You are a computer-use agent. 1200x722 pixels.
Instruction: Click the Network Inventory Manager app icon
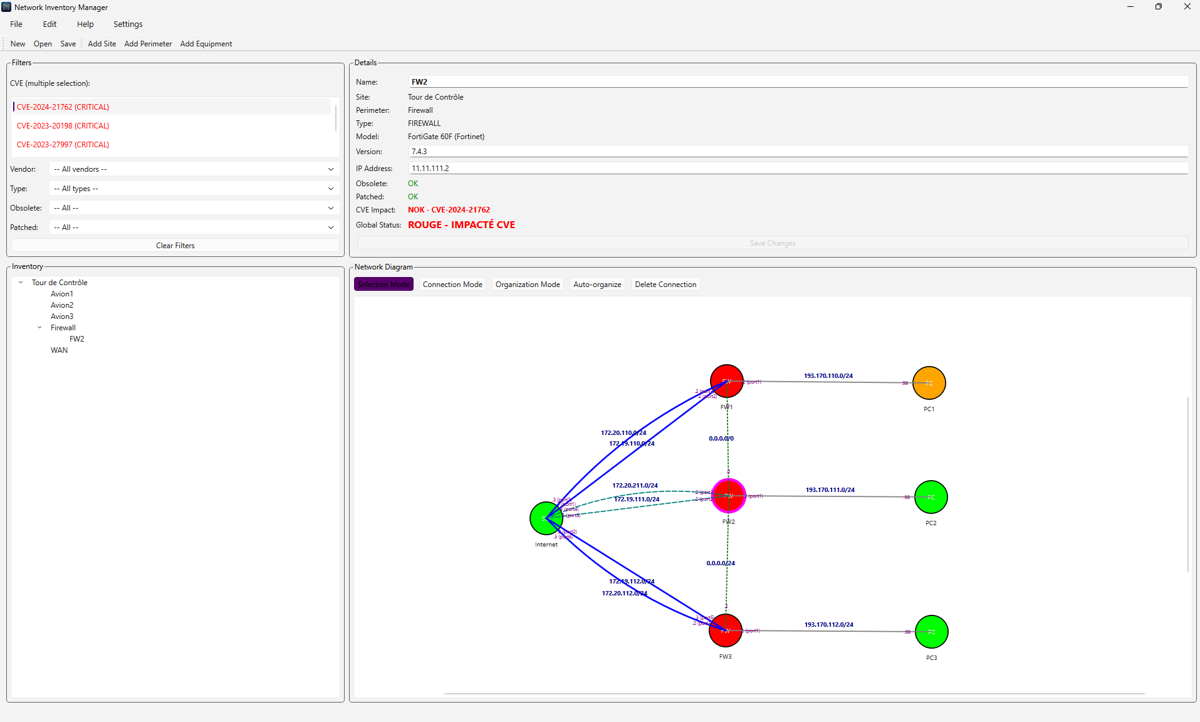(7, 7)
